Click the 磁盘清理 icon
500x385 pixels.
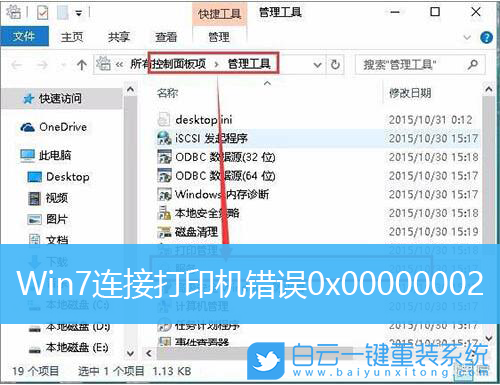coord(164,231)
